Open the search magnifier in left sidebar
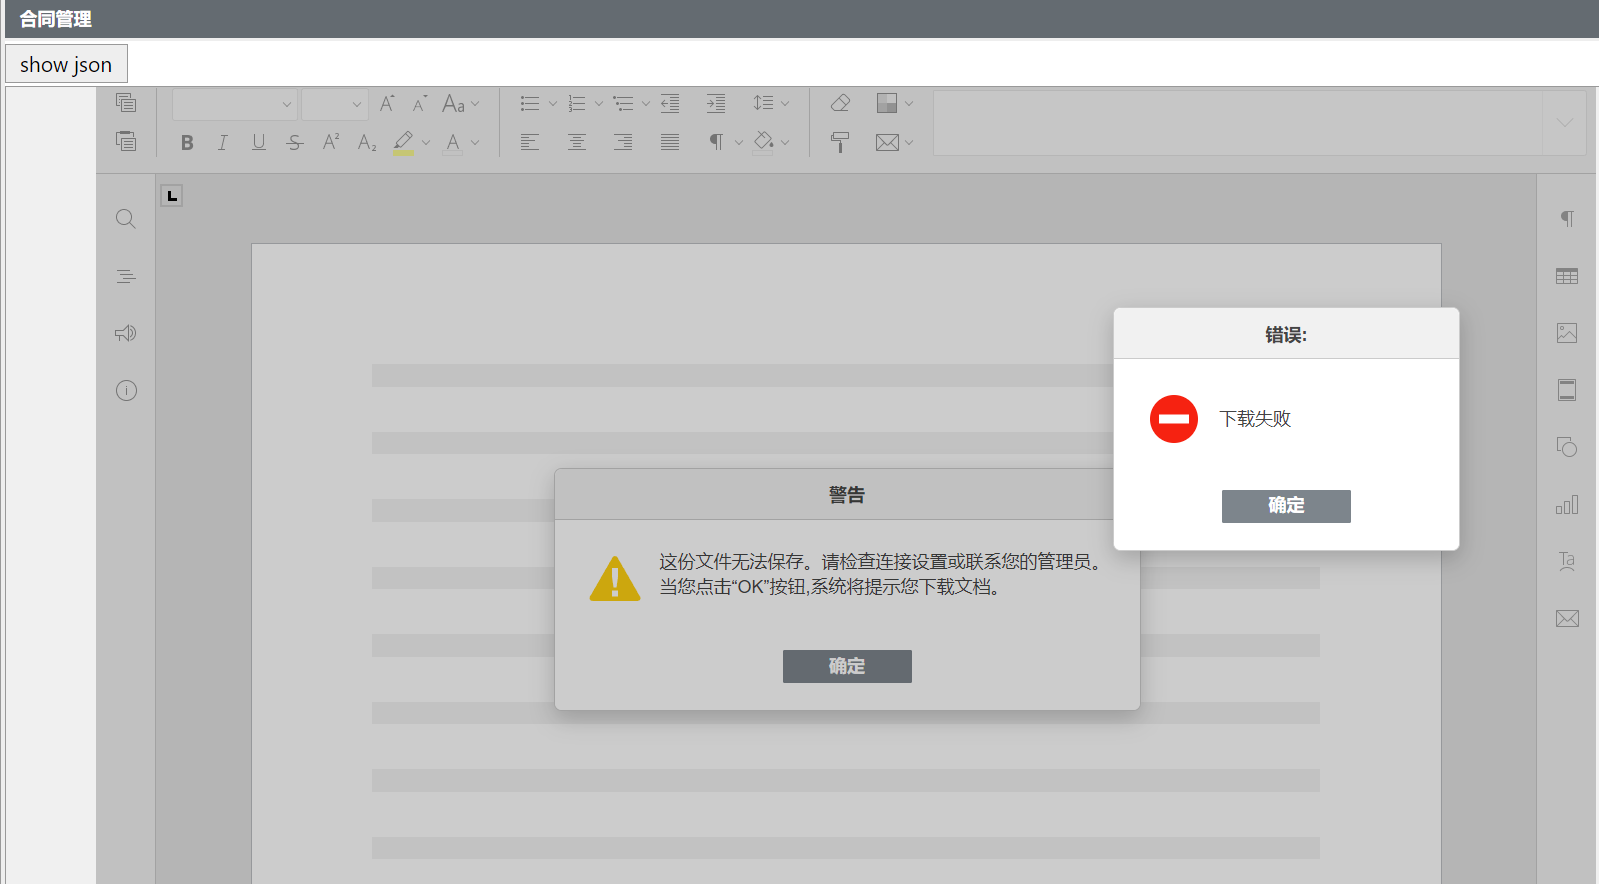 (x=126, y=219)
